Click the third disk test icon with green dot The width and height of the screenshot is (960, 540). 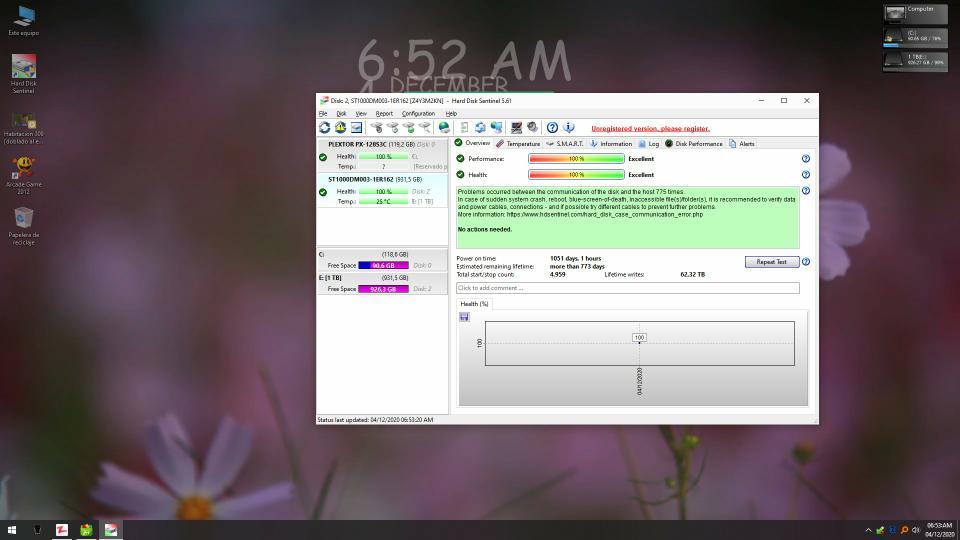point(408,127)
